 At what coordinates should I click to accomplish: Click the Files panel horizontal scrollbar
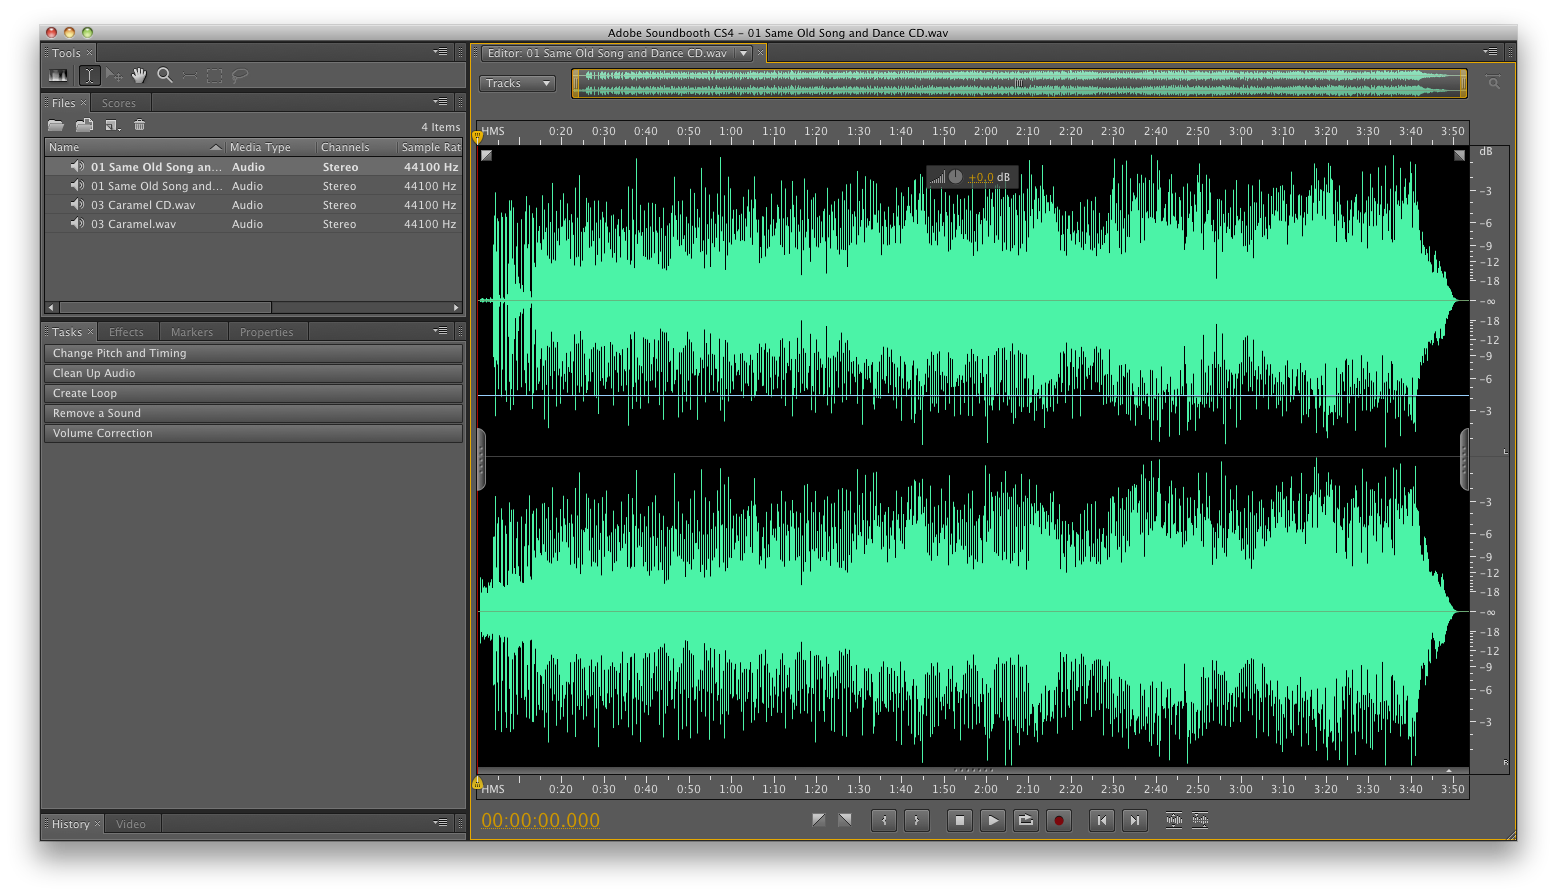(166, 307)
